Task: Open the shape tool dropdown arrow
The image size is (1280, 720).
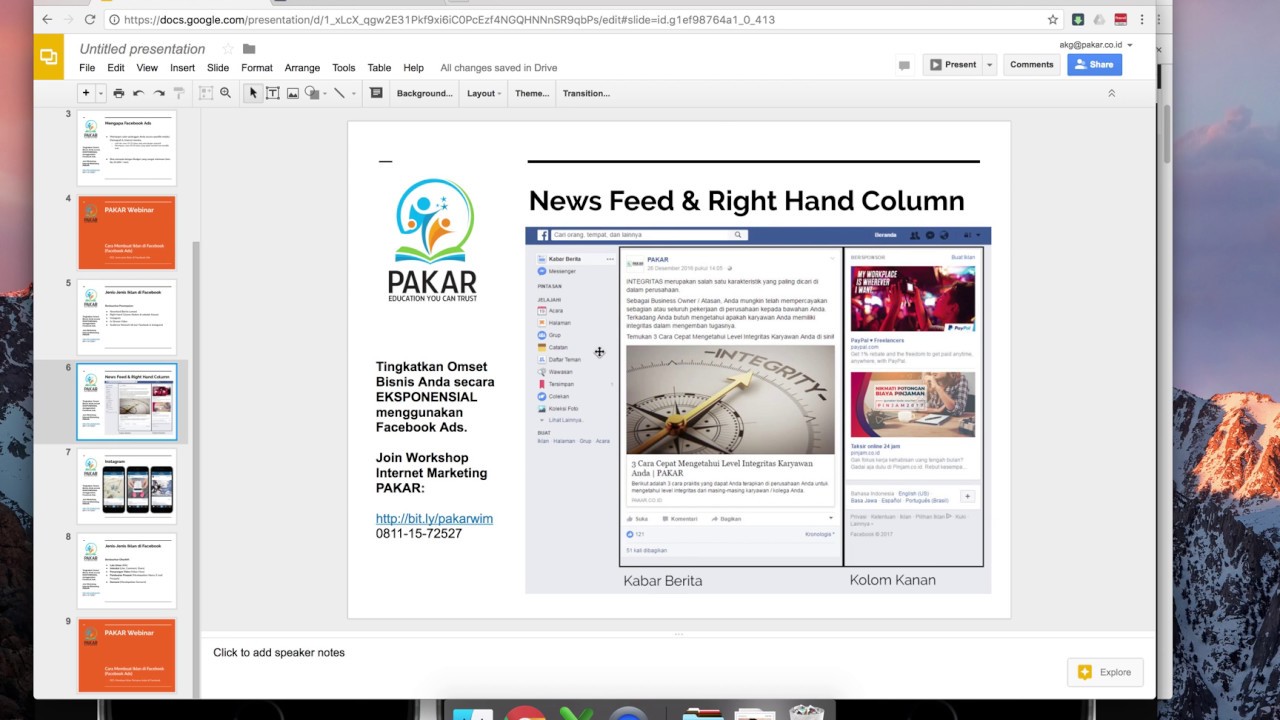Action: [324, 93]
